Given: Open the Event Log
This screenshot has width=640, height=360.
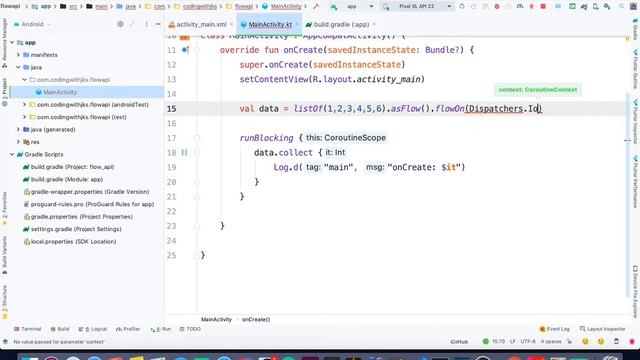Looking at the screenshot, I should [x=554, y=329].
